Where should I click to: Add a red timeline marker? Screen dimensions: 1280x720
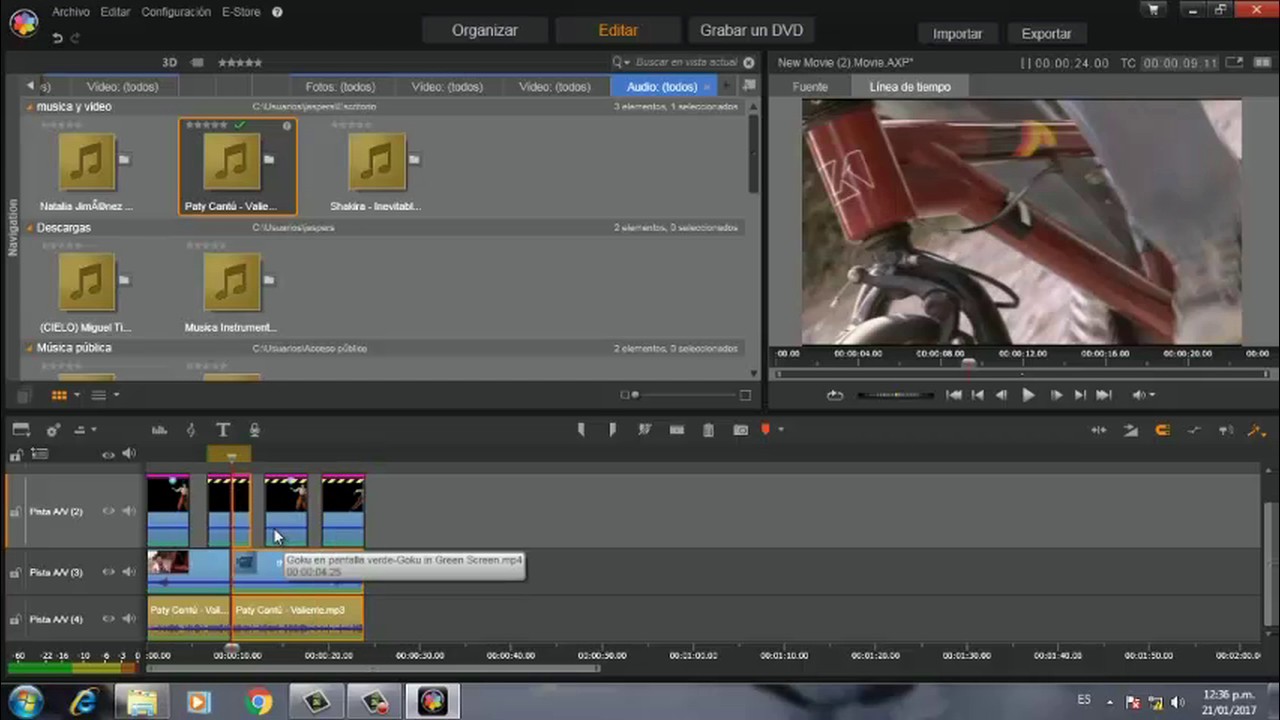coord(766,430)
